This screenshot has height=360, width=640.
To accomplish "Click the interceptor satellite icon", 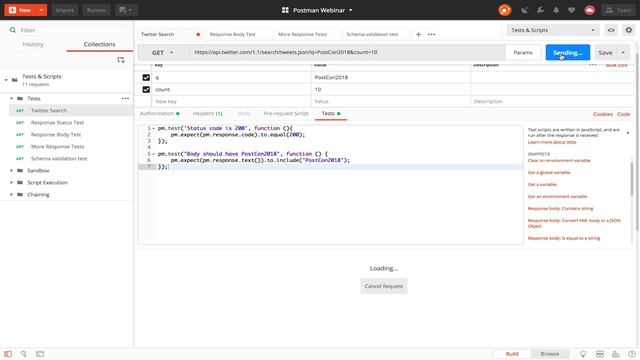I will 524,10.
